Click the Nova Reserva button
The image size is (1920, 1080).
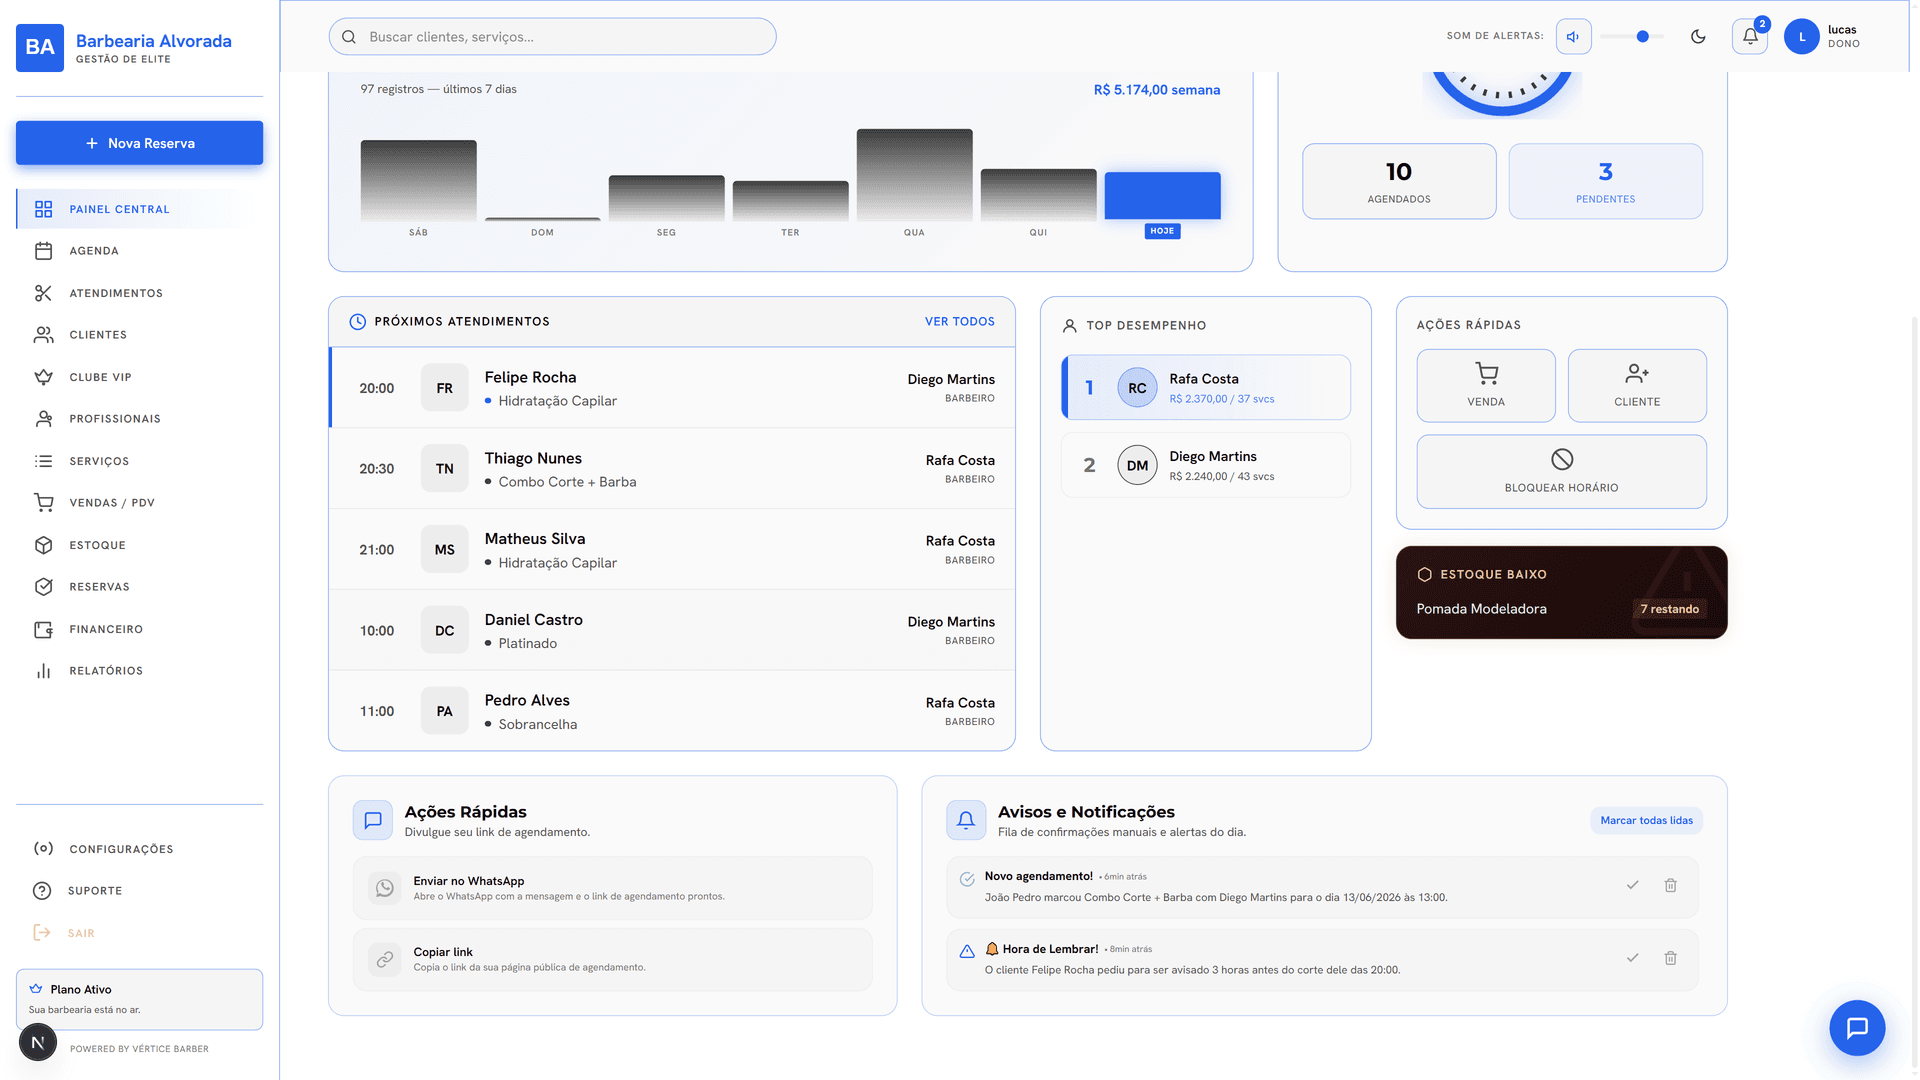[139, 143]
